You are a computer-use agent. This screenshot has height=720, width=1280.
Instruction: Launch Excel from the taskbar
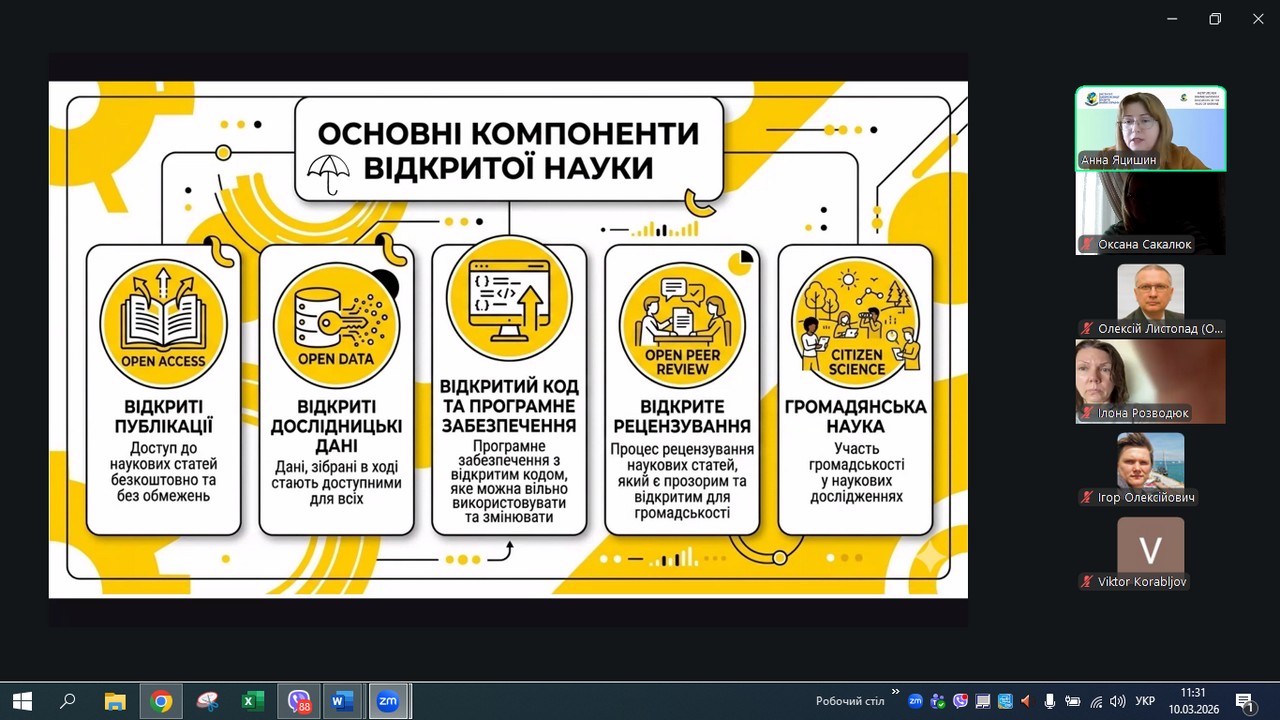pyautogui.click(x=252, y=701)
